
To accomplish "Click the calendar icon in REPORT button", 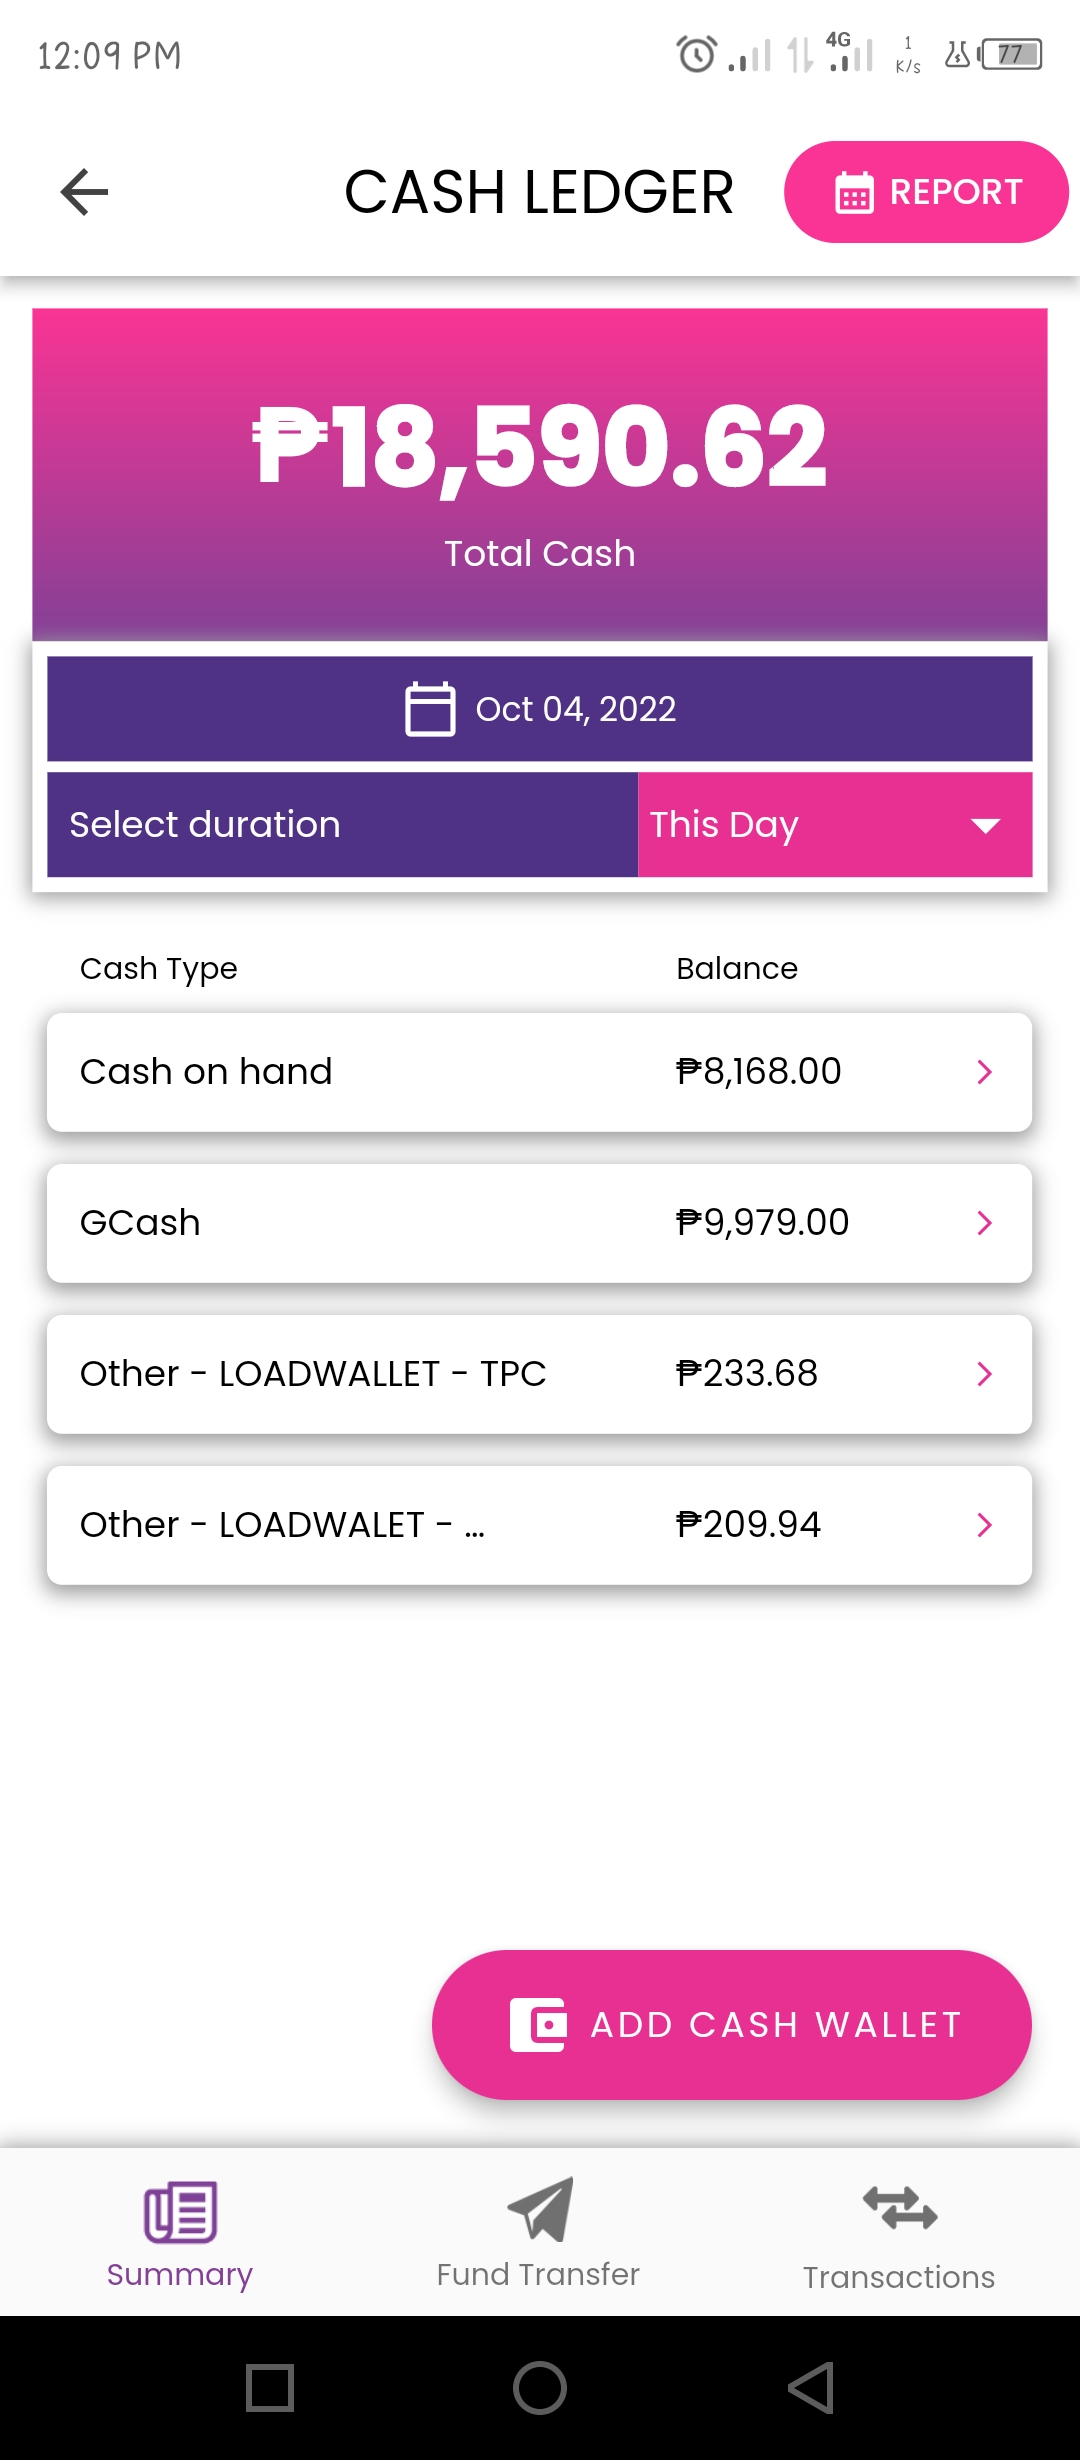I will coord(854,193).
